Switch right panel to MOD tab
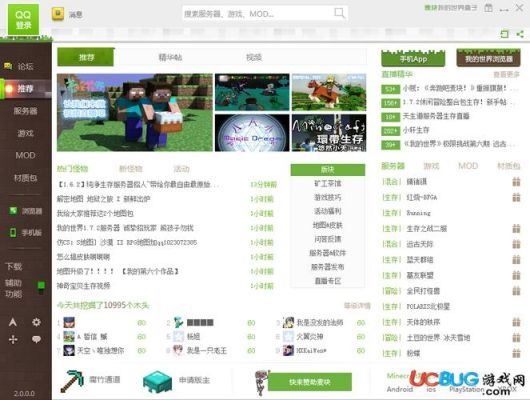 [468, 166]
